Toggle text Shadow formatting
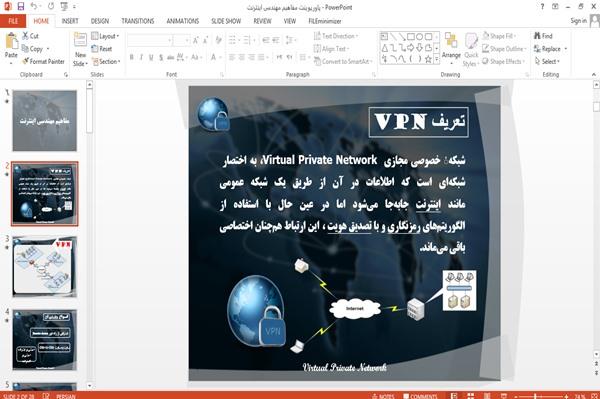This screenshot has width=600, height=399. click(161, 57)
